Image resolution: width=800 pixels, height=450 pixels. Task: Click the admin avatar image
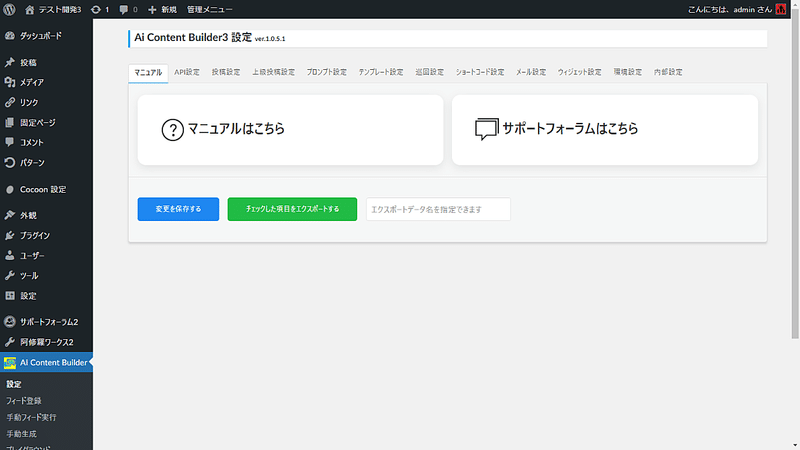(x=781, y=9)
